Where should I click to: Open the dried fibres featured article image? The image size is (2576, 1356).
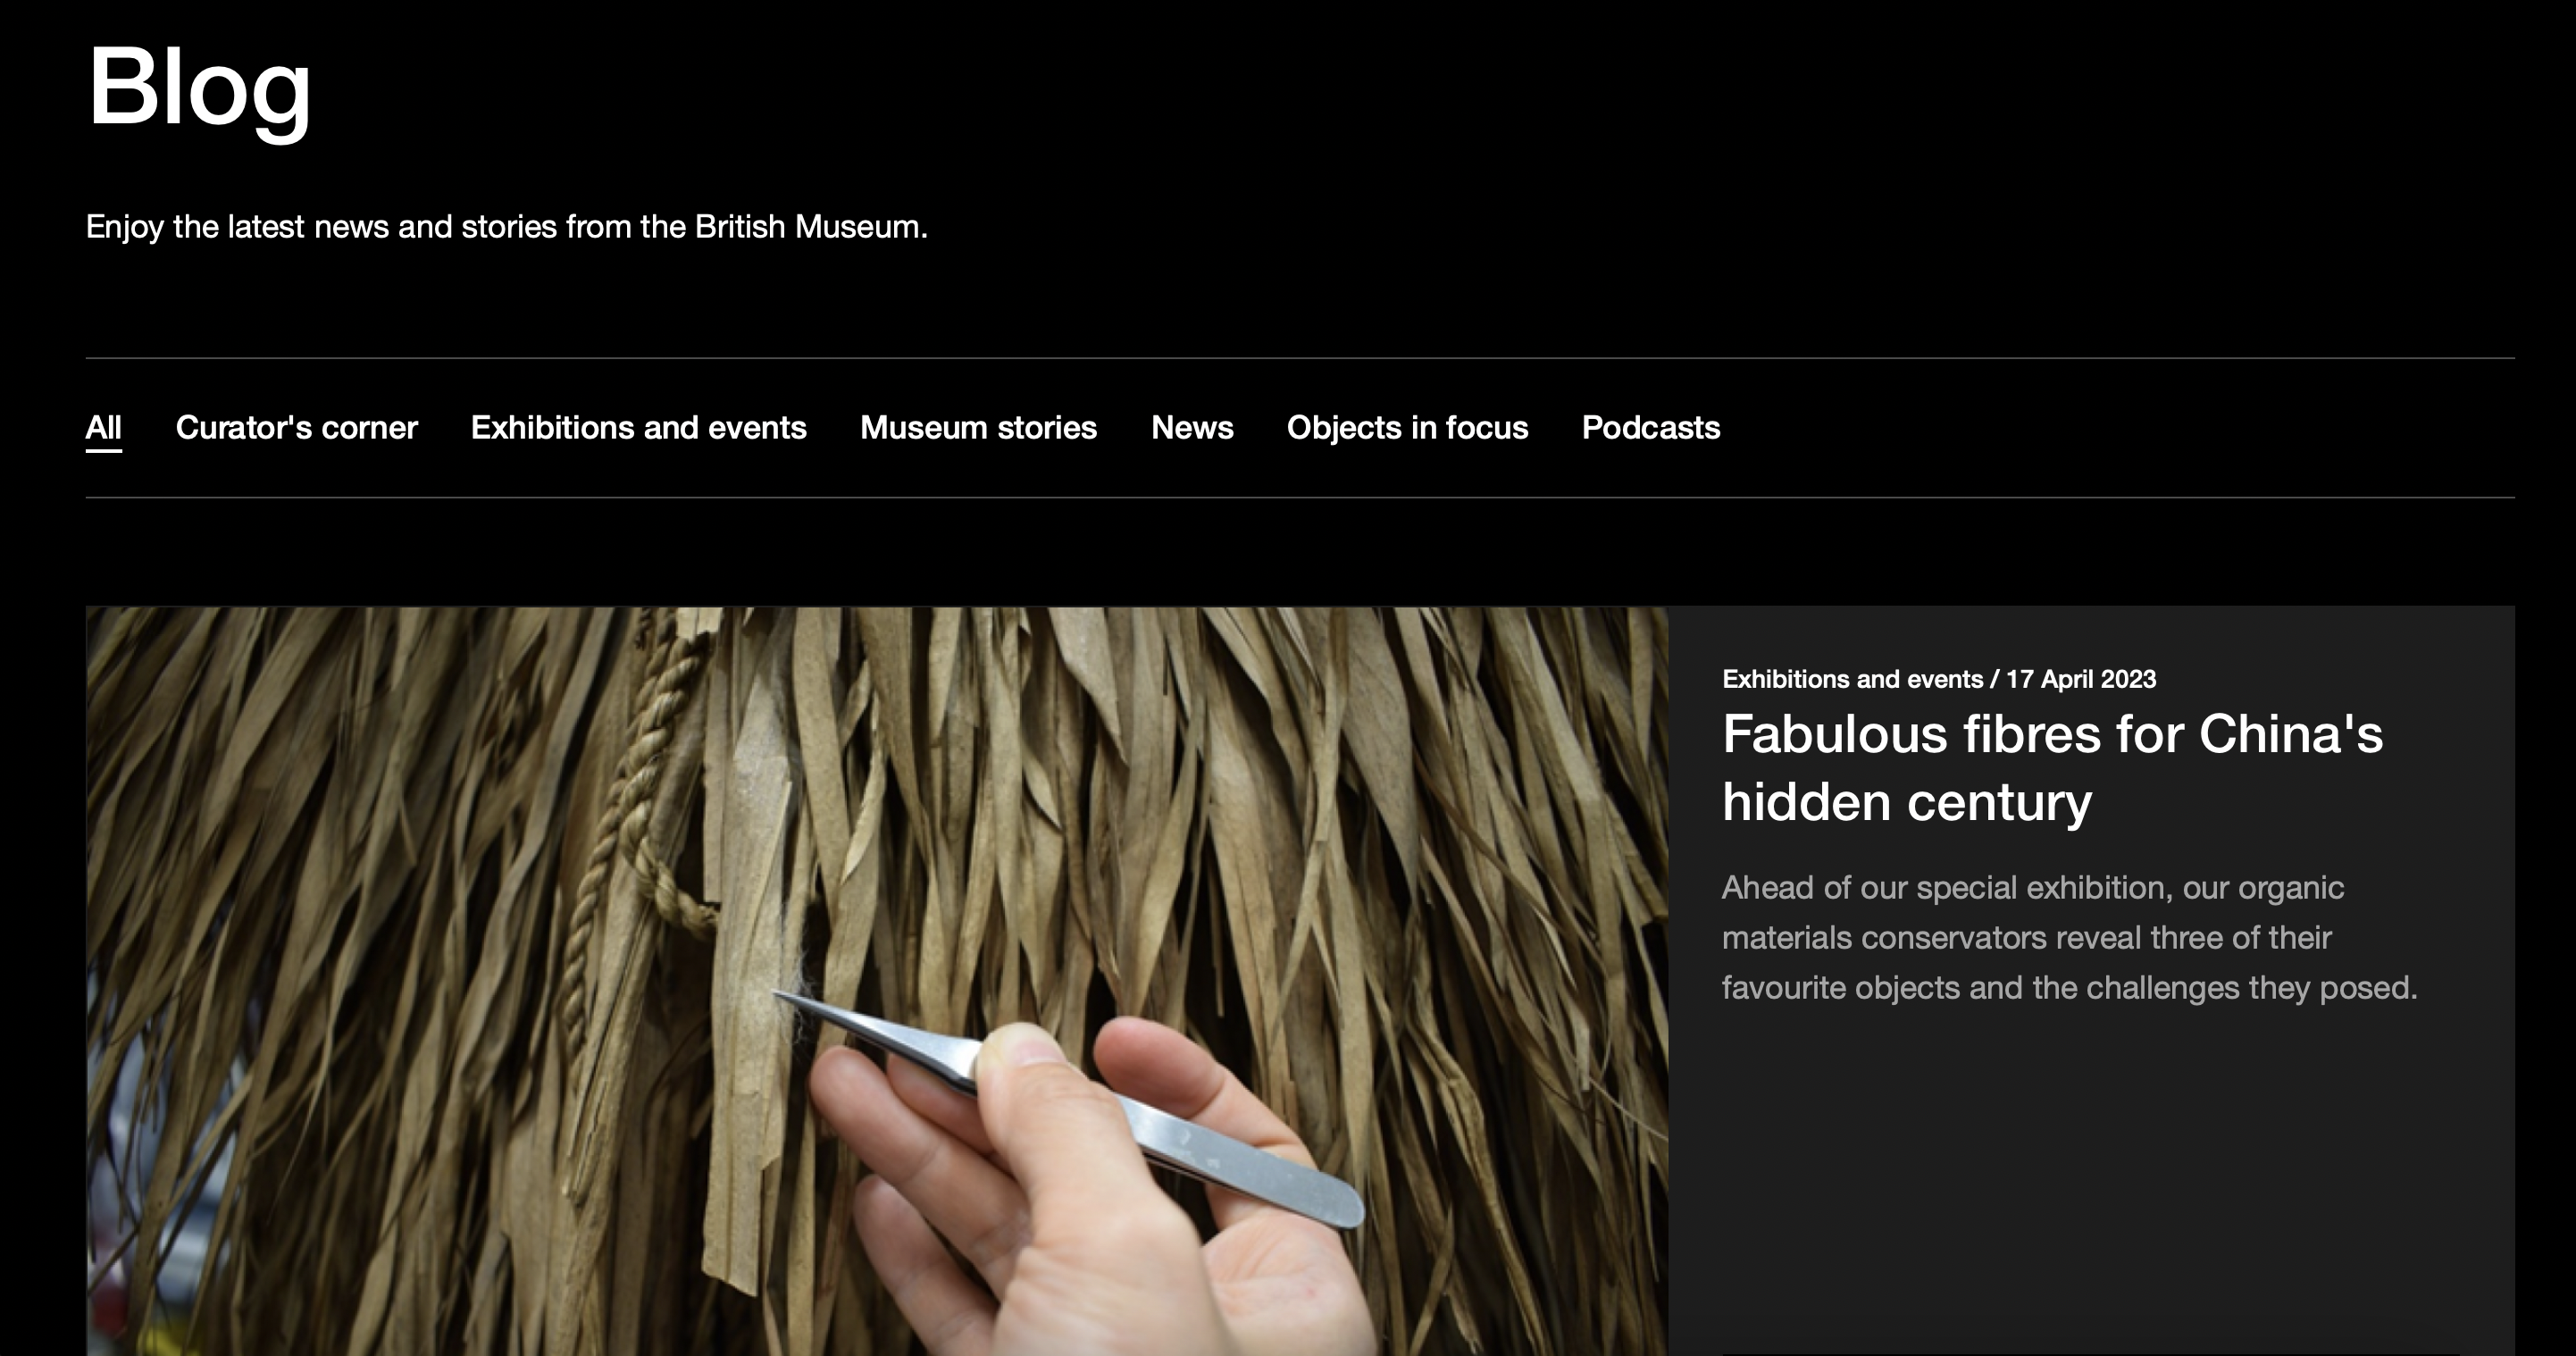click(x=877, y=981)
